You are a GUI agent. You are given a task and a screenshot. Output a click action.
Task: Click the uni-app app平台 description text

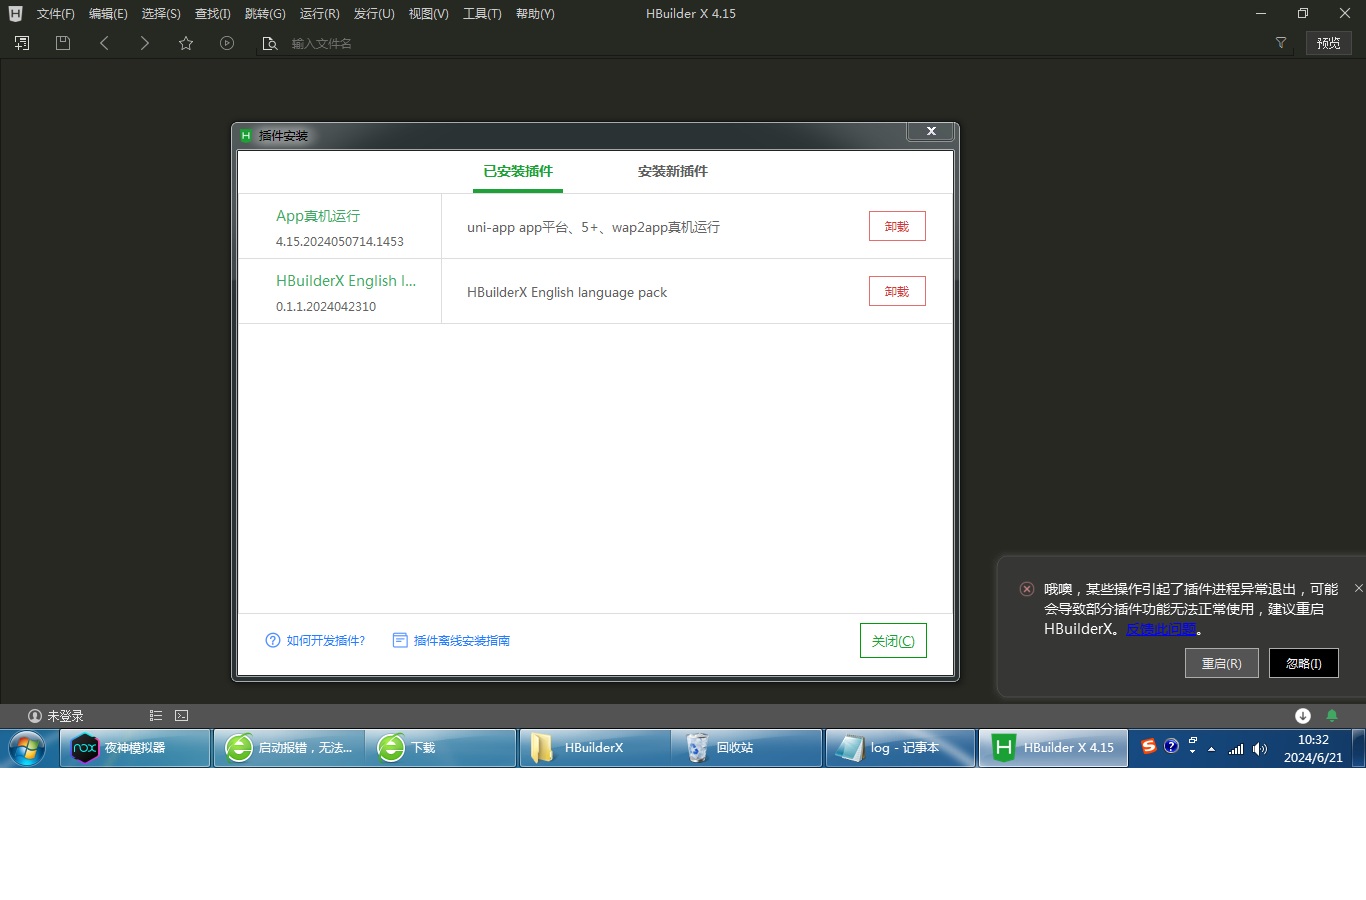[593, 227]
